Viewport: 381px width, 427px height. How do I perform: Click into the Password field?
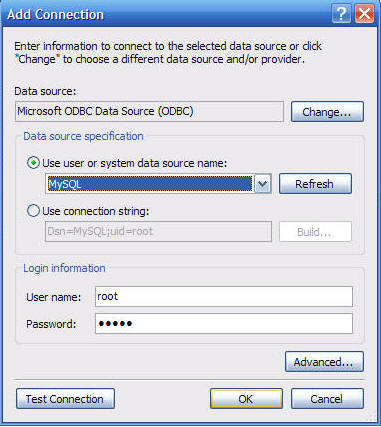click(224, 323)
